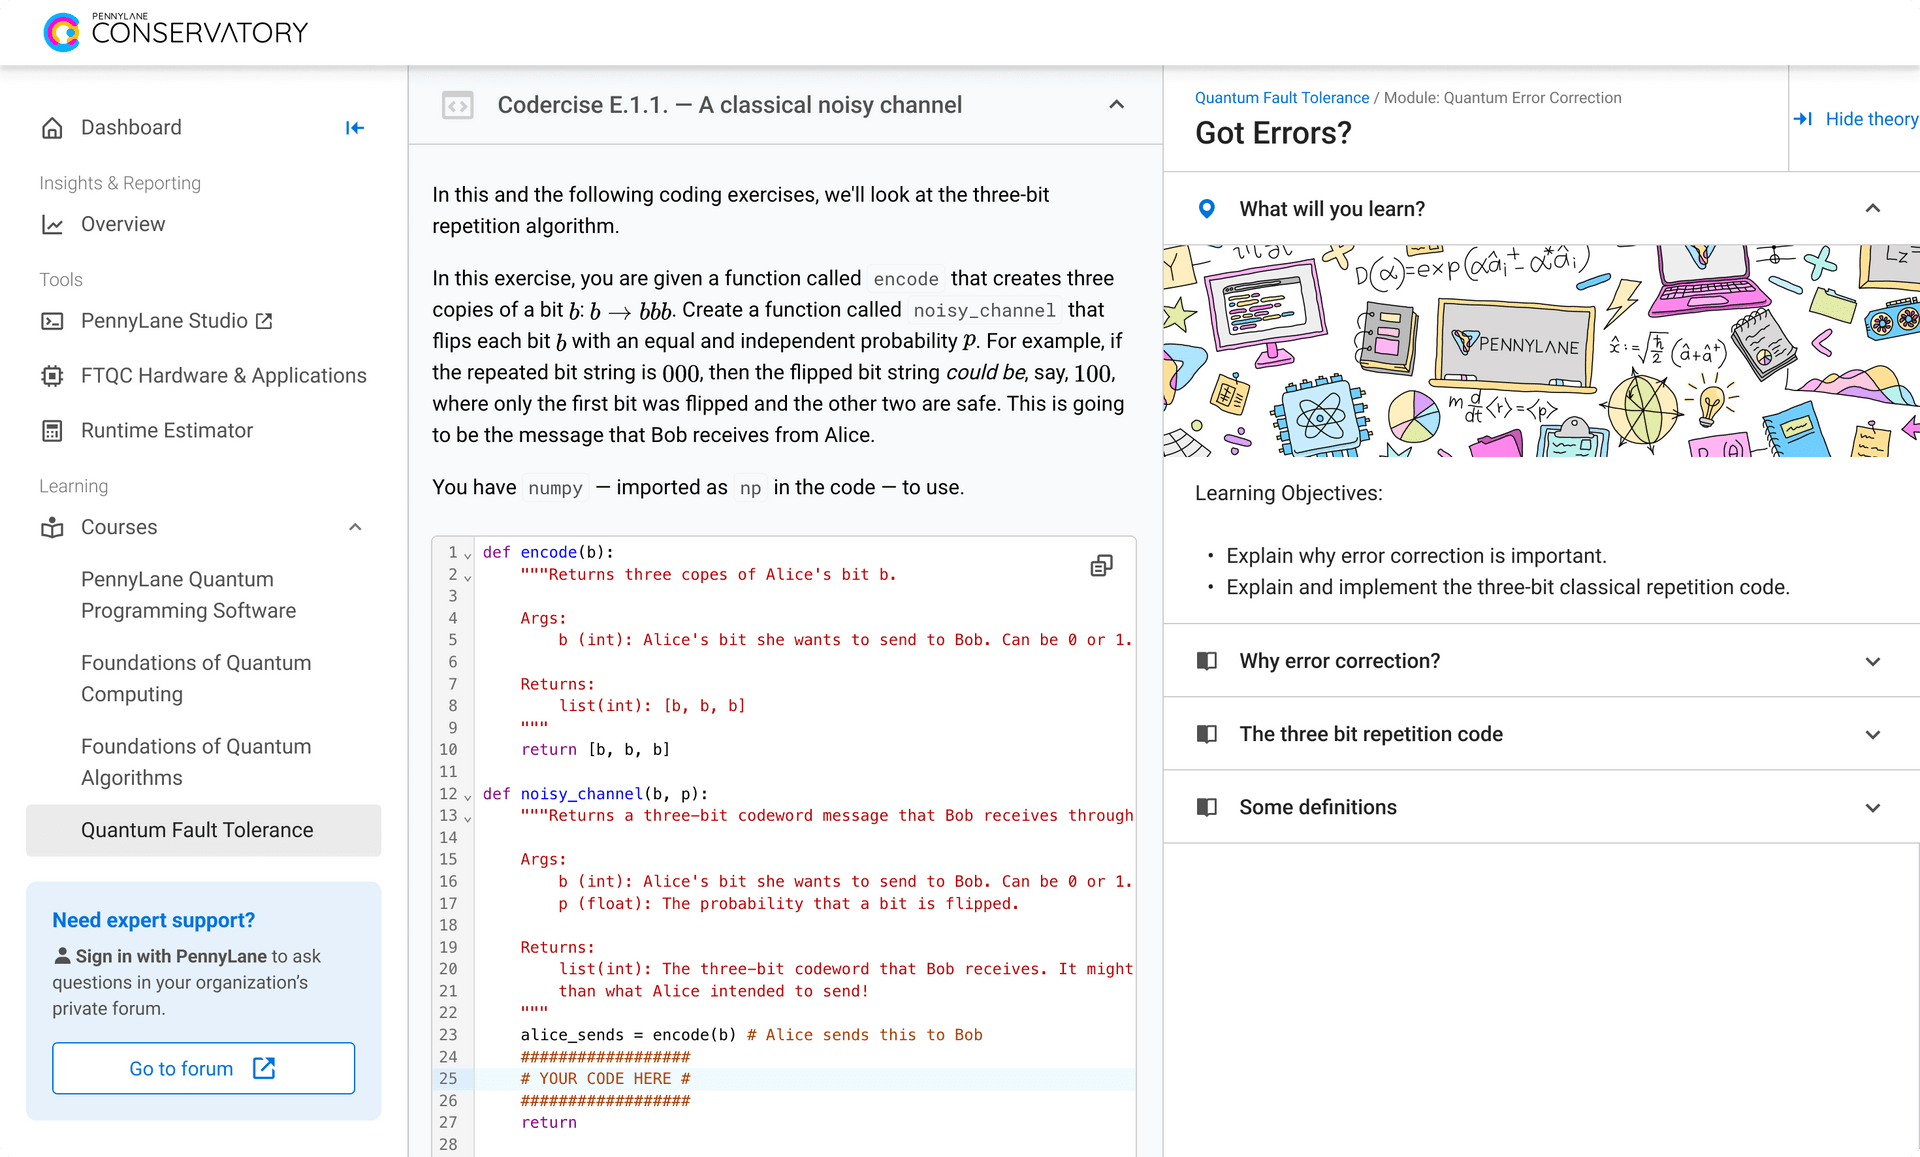Click the PennyLane Studio terminal icon
The width and height of the screenshot is (1920, 1157).
(x=53, y=321)
